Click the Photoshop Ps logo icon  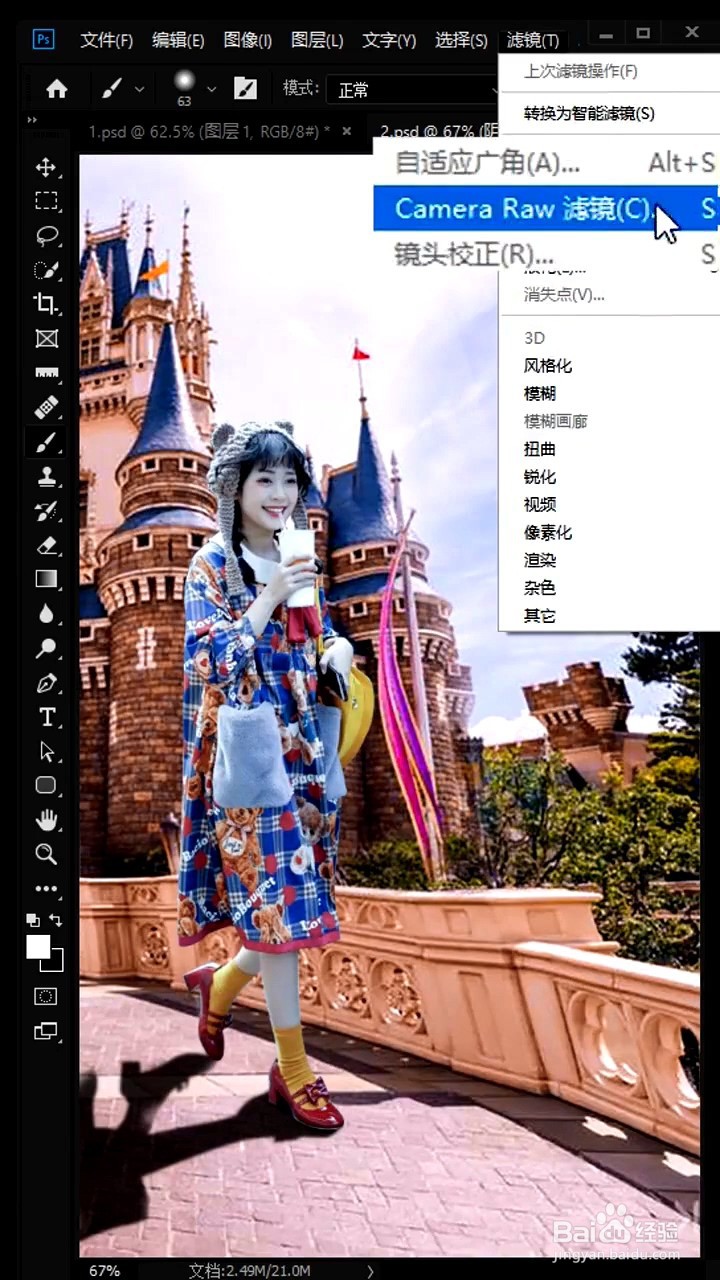coord(43,39)
